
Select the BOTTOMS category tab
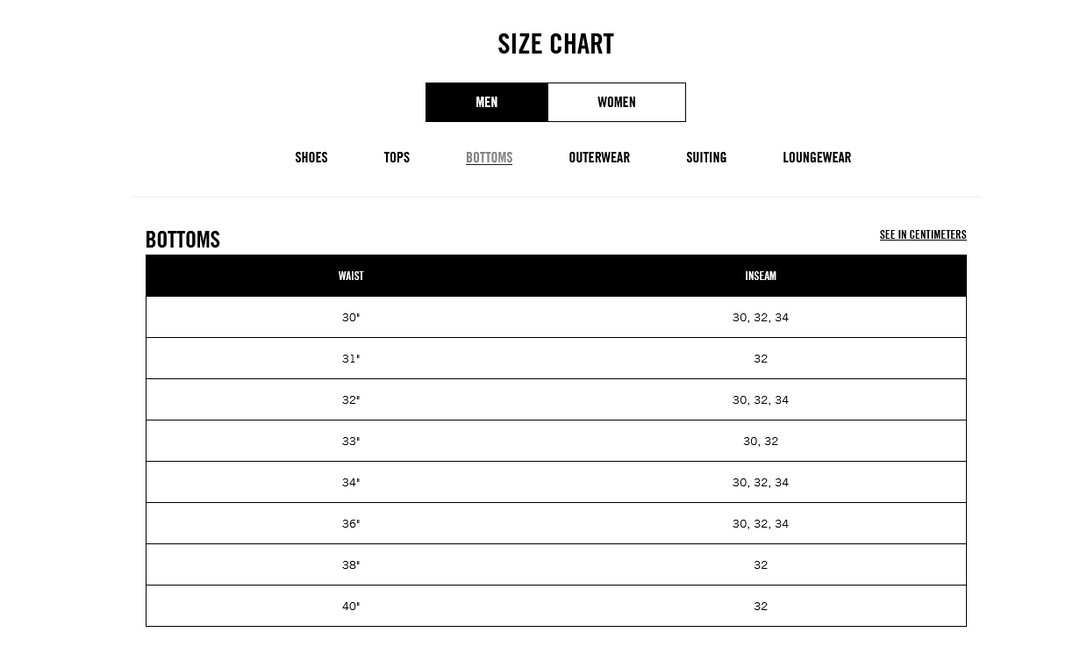click(489, 158)
